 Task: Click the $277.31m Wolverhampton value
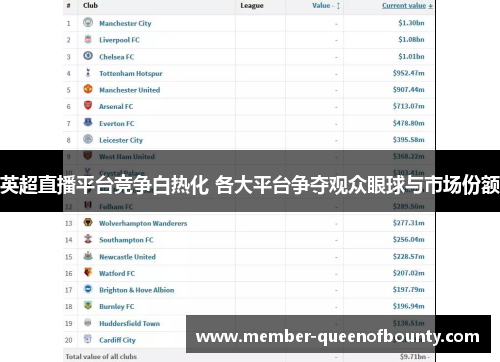[x=409, y=223]
